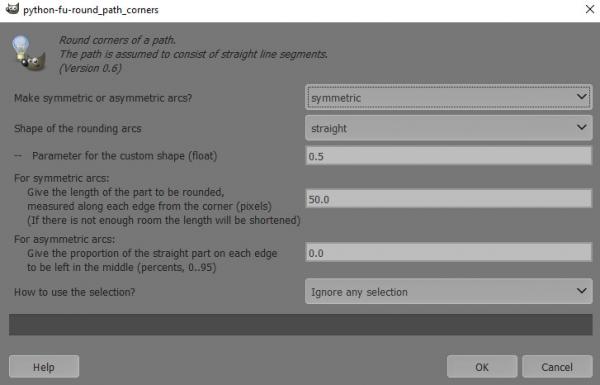Click the dark progress bar area

pyautogui.click(x=300, y=325)
